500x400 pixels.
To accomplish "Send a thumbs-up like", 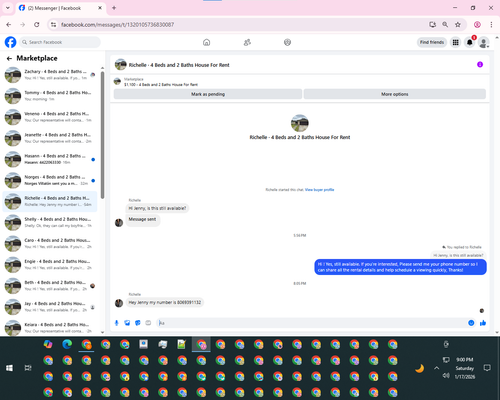I will (x=483, y=323).
